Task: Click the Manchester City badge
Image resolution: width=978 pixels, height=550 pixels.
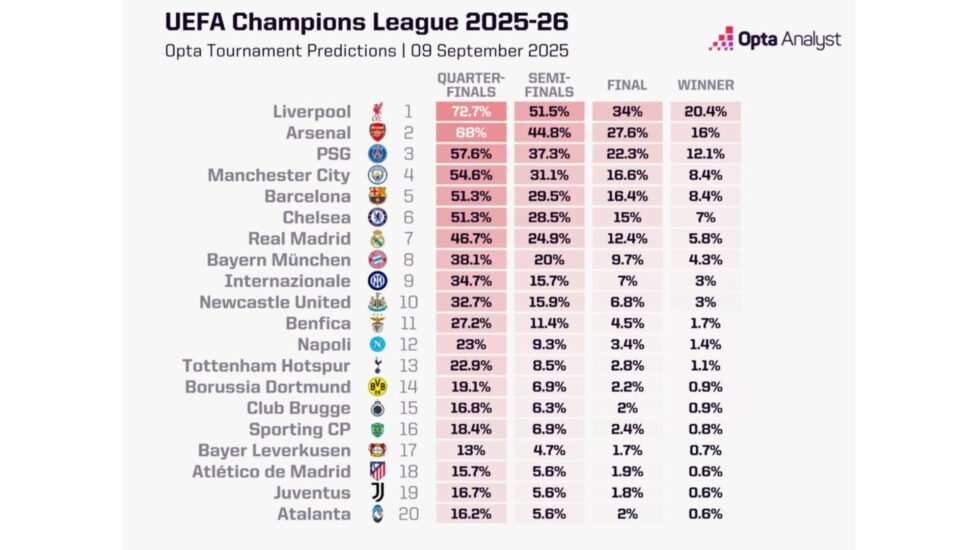Action: point(377,175)
